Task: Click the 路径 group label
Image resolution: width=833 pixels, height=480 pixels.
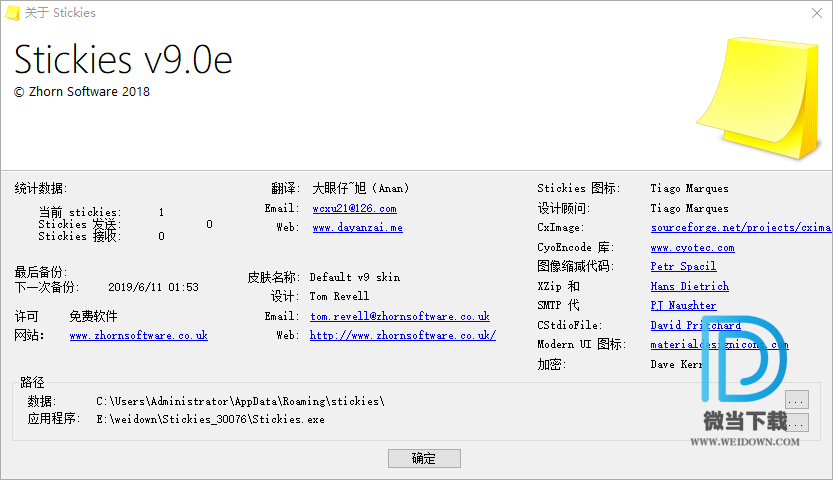Action: 32,382
